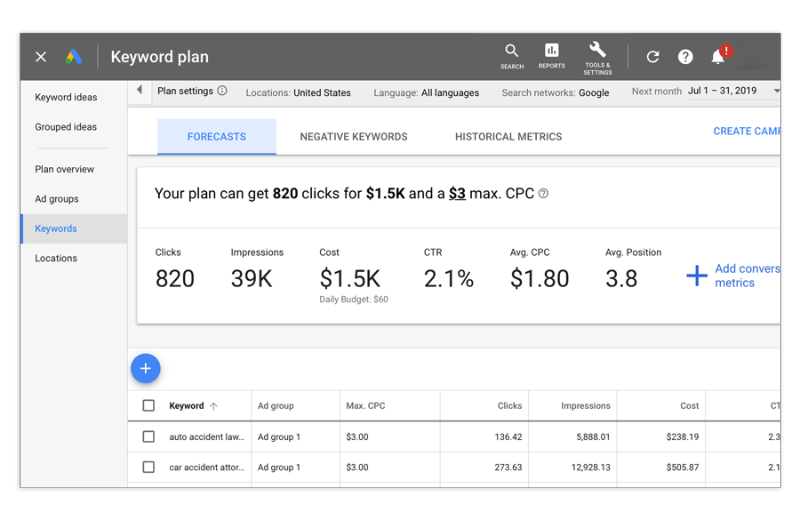Open Ad groups in sidebar
The image size is (800, 520).
[57, 199]
